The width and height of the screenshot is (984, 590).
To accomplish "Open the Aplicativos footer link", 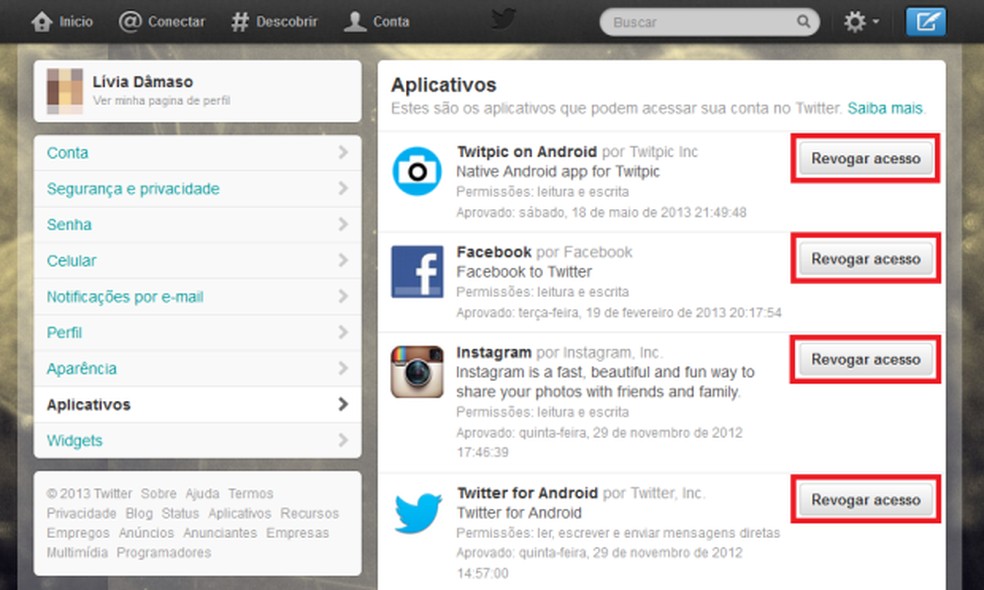I will coord(240,513).
